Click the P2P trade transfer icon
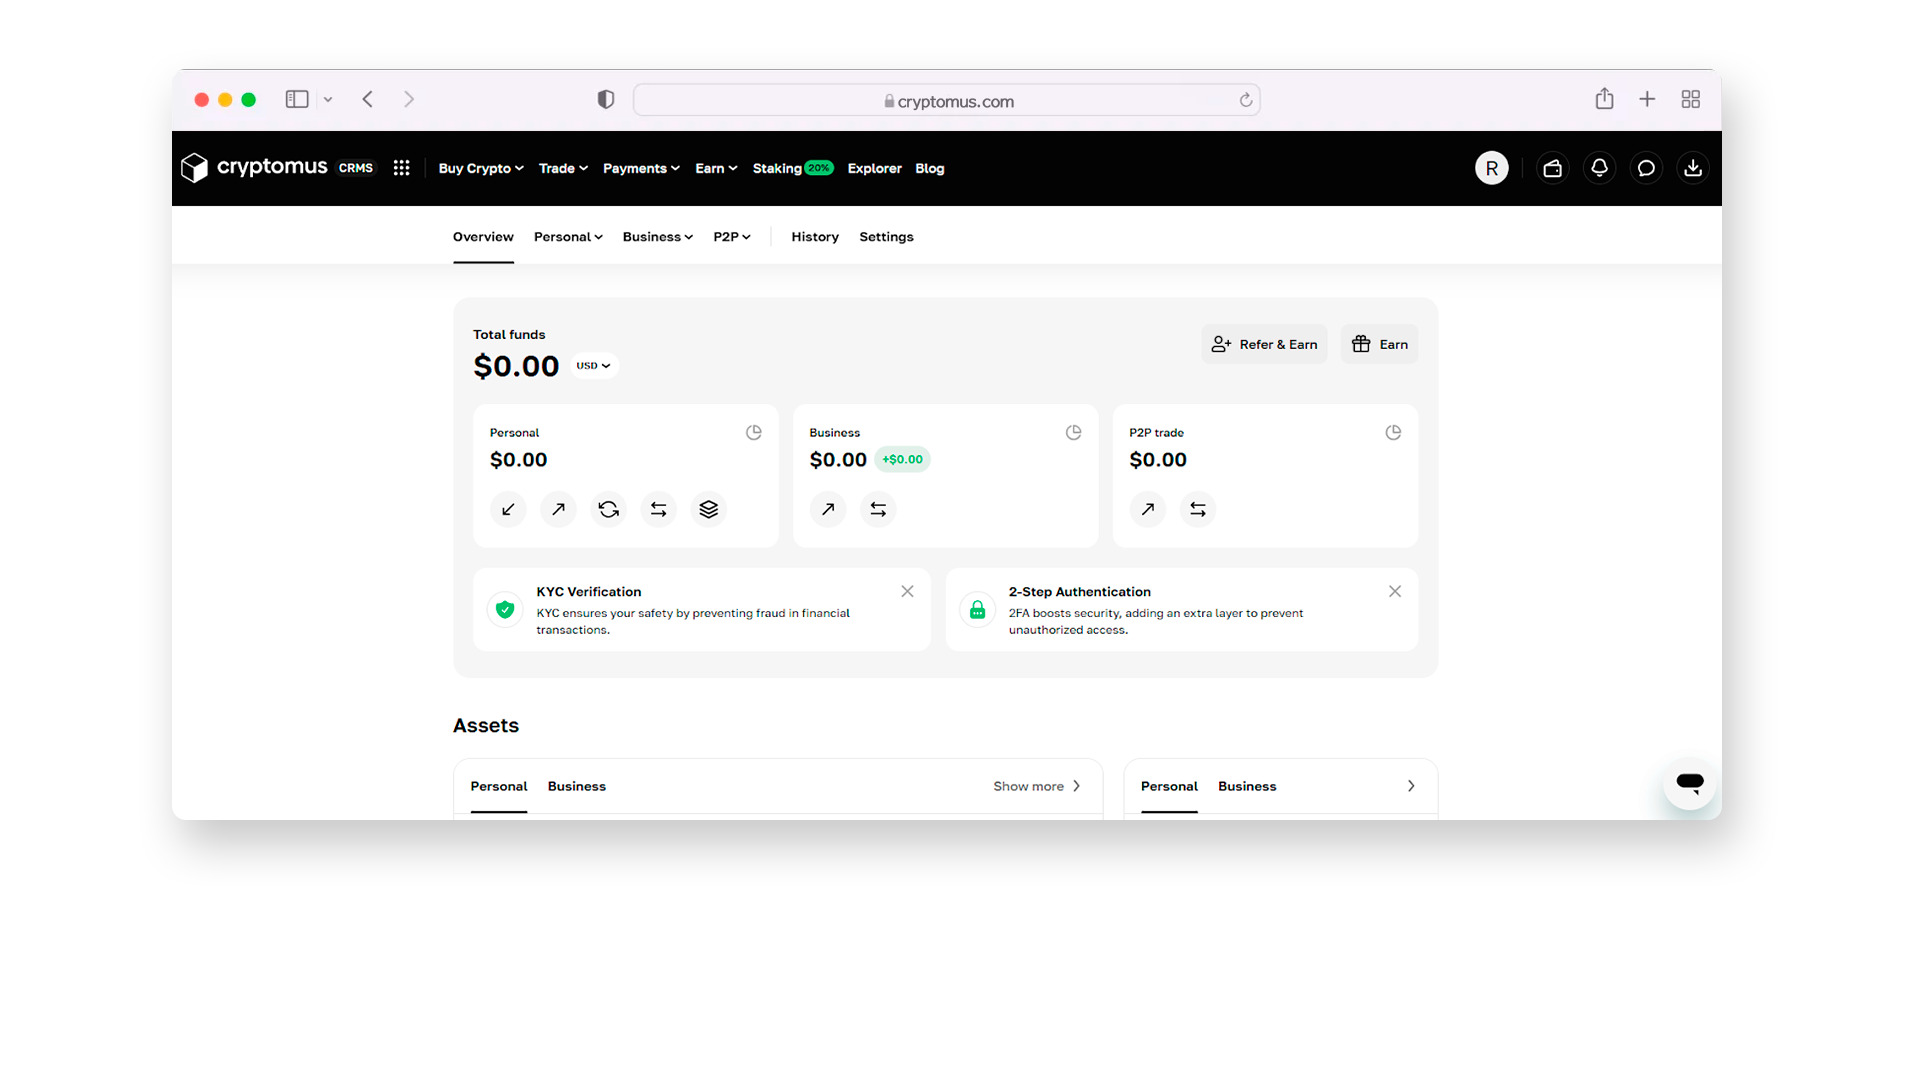1920x1080 pixels. [x=1198, y=509]
